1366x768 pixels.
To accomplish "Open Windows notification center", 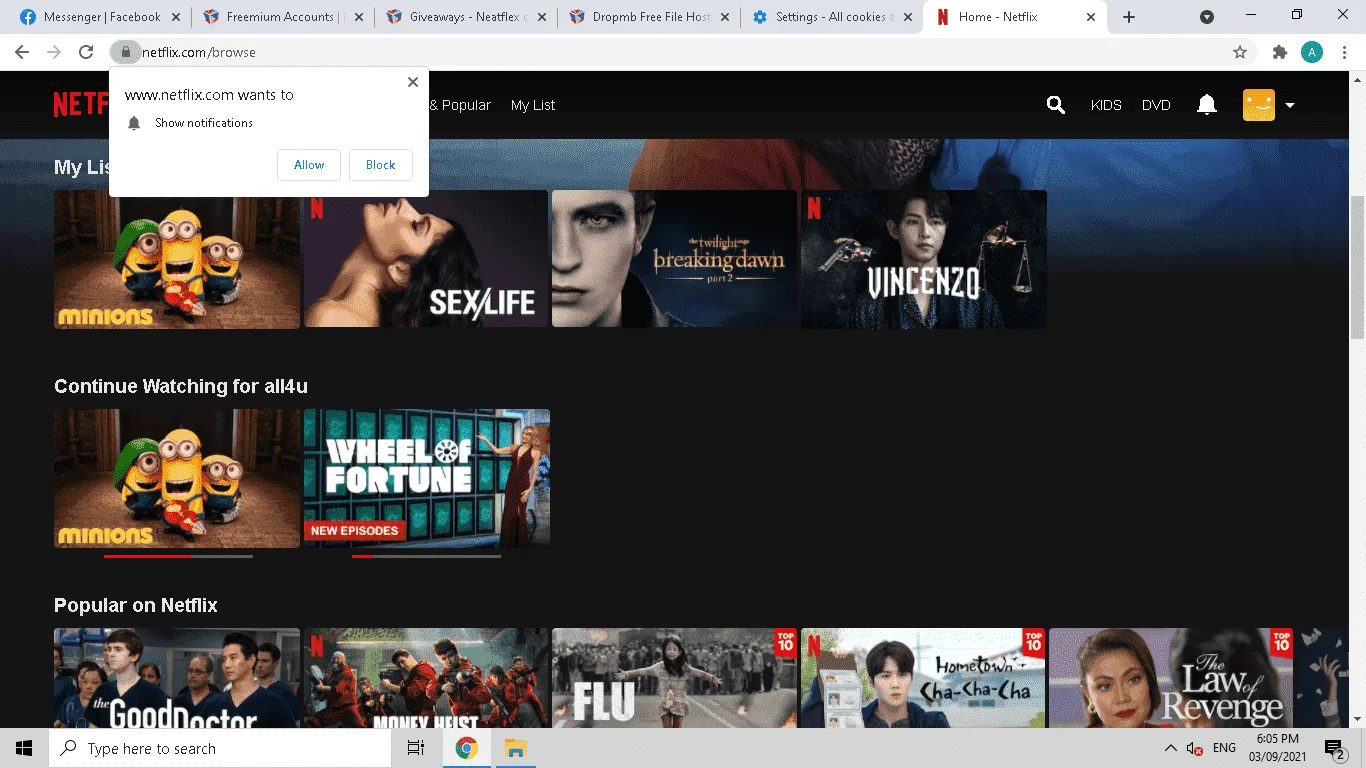I will coord(1335,748).
